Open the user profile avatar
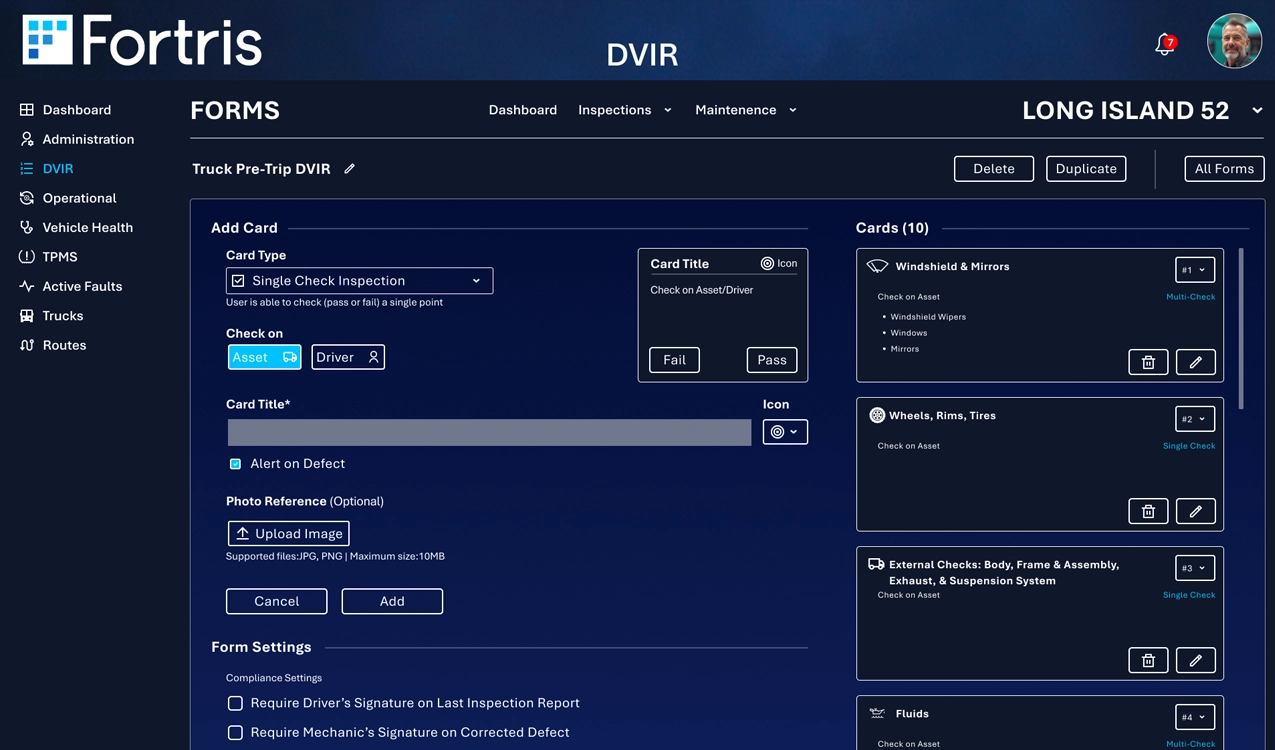 (1234, 42)
